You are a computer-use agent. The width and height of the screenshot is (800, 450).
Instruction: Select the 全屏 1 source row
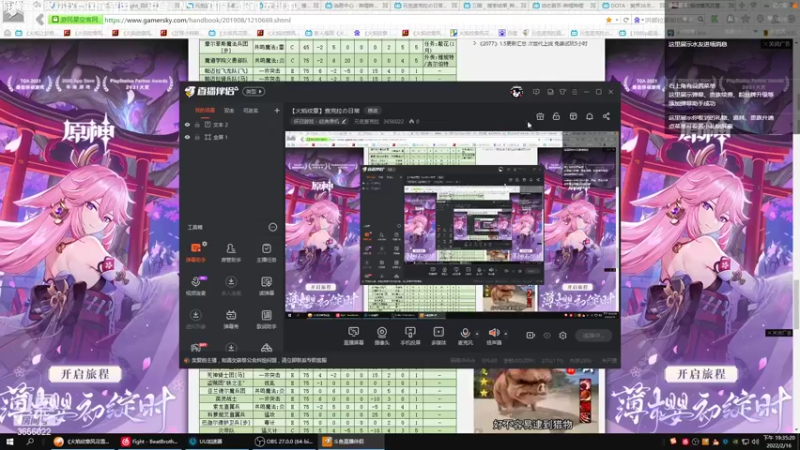point(232,137)
